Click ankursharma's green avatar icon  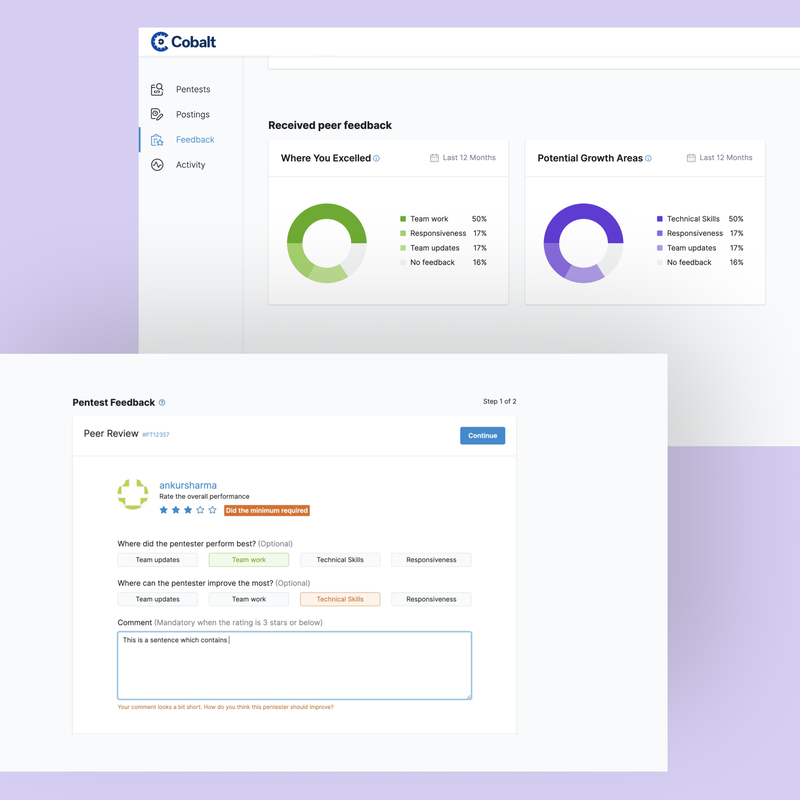coord(133,495)
